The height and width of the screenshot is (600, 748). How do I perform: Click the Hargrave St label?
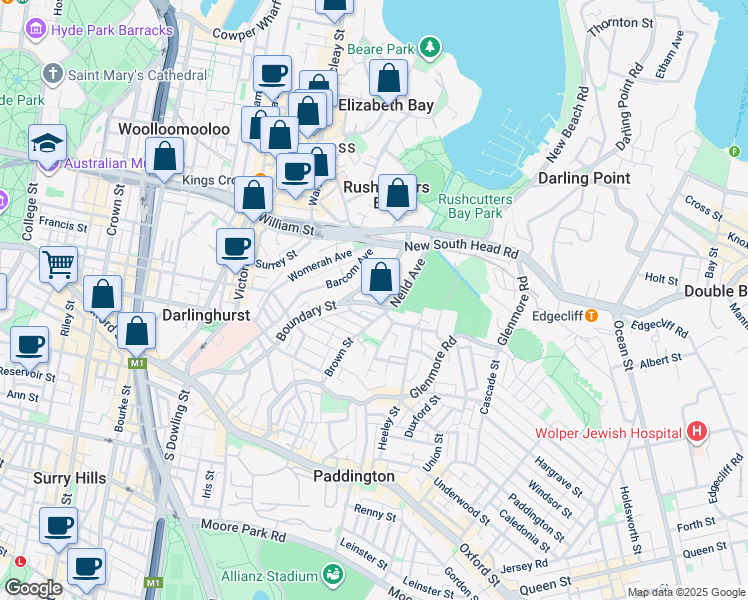click(558, 476)
